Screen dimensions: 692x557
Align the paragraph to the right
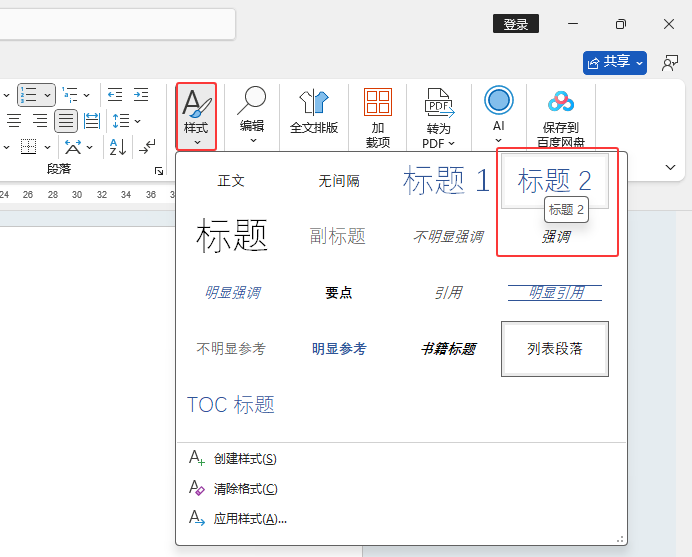[40, 121]
